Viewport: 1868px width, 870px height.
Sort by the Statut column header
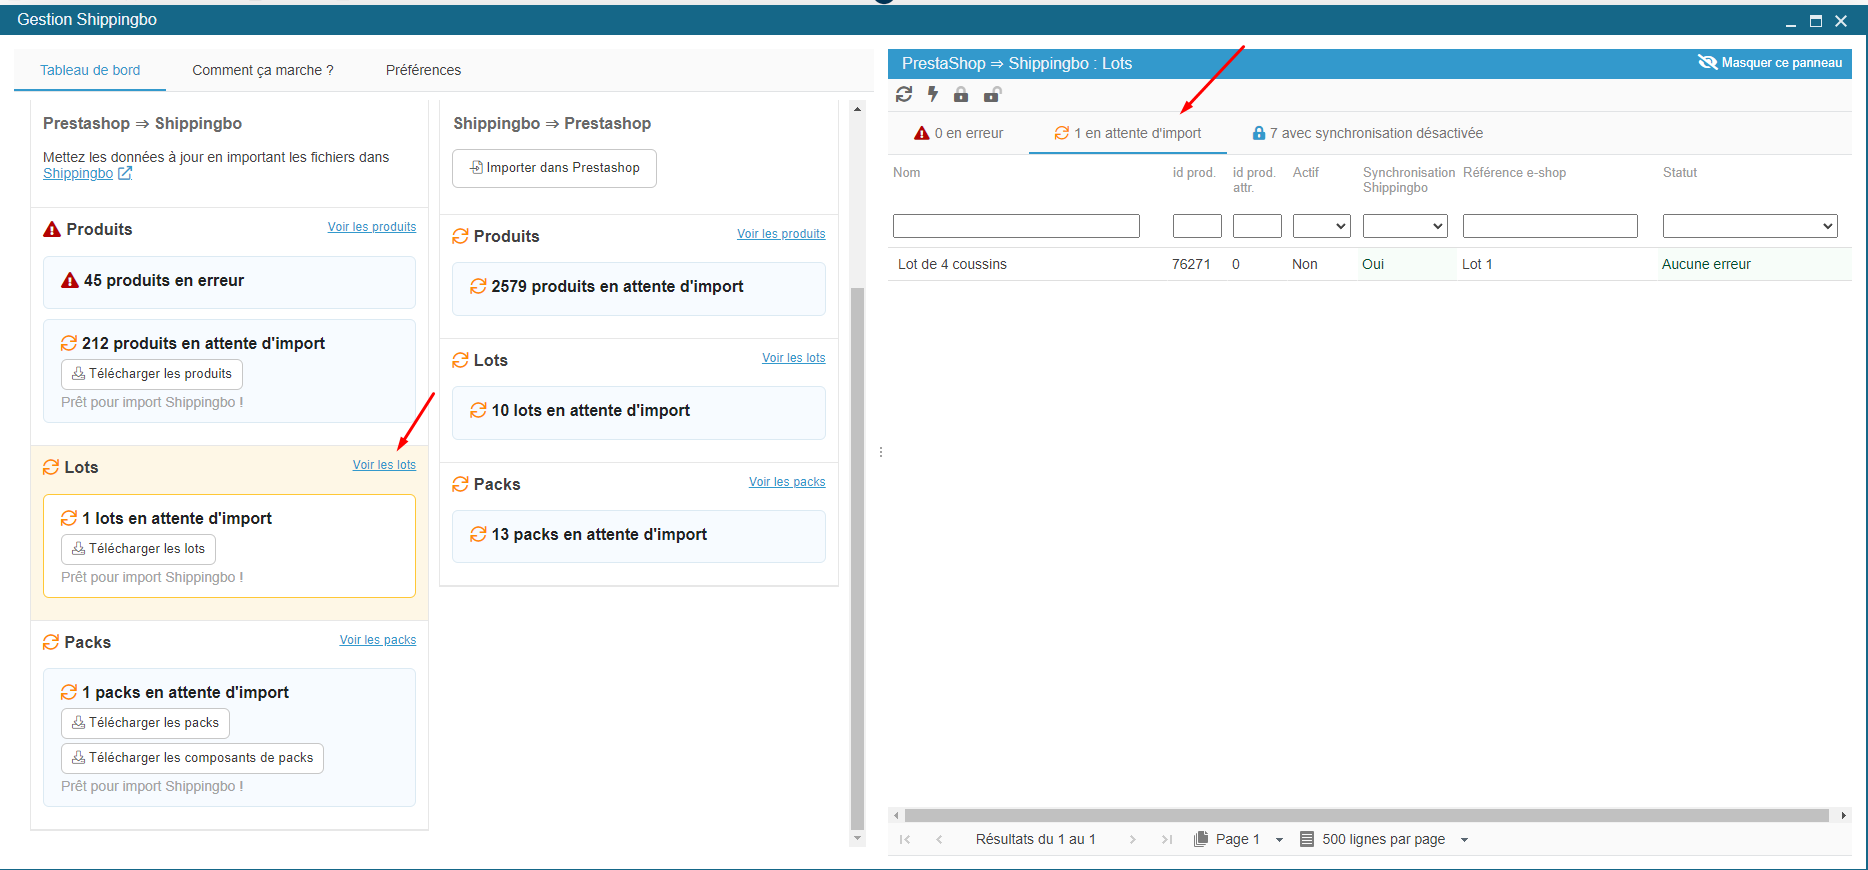click(1680, 173)
